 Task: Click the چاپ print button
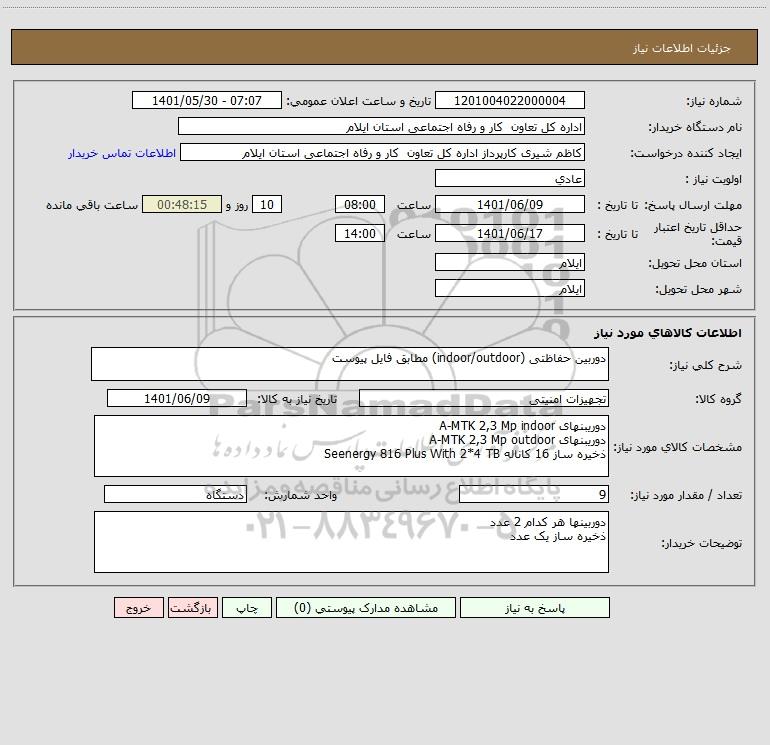(x=247, y=607)
